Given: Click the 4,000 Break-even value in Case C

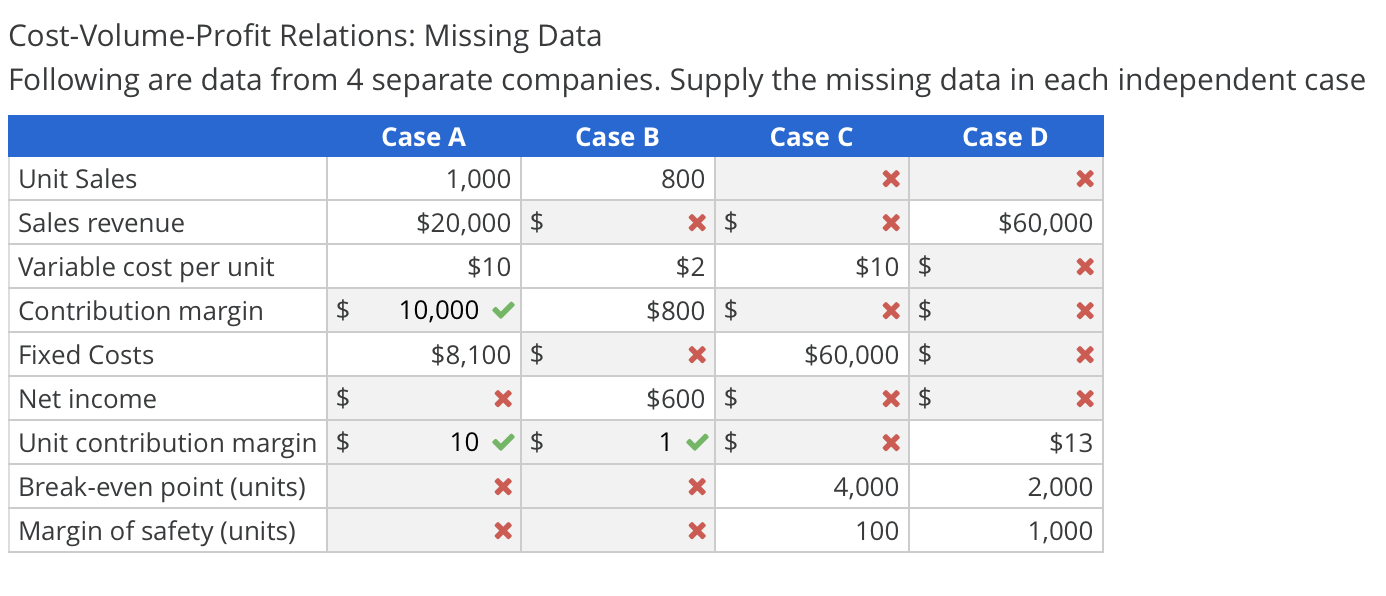Looking at the screenshot, I should [865, 487].
